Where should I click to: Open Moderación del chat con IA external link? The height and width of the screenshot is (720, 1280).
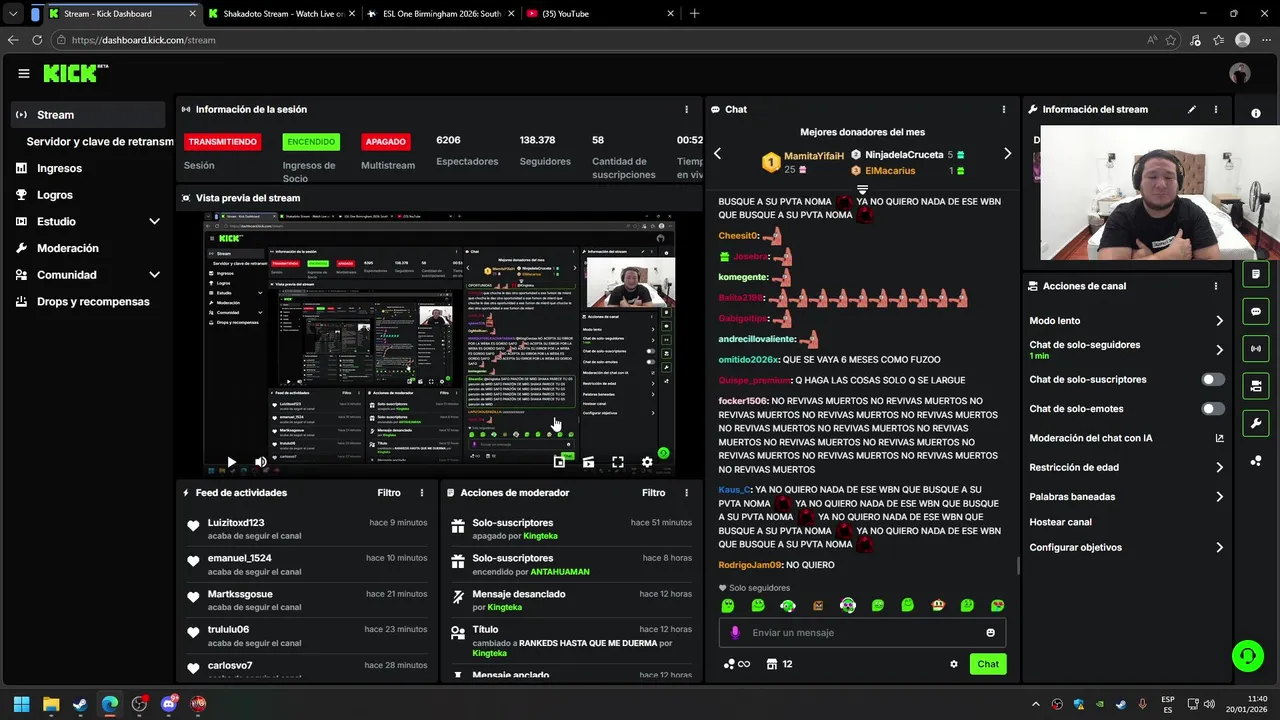(1219, 438)
